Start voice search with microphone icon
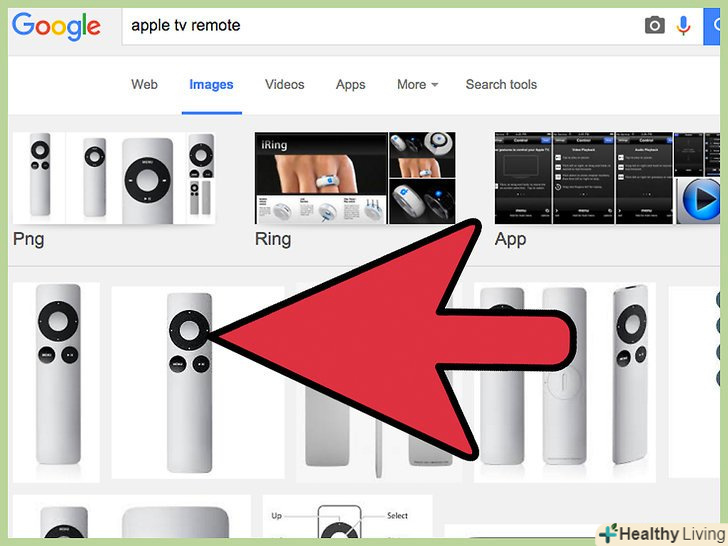 [x=683, y=26]
